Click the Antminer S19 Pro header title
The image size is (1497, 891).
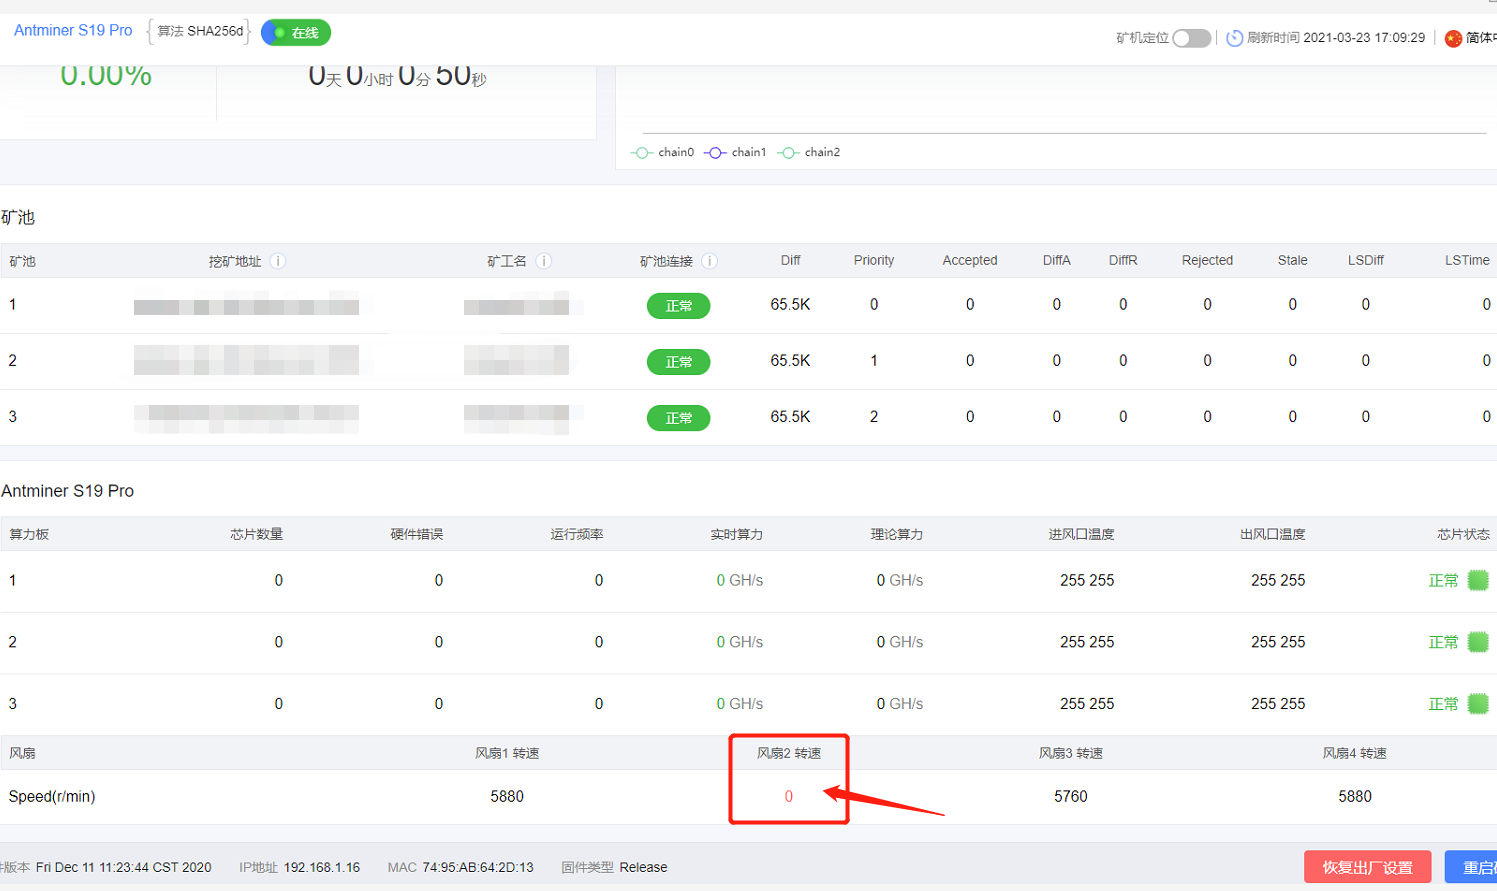coord(73,31)
